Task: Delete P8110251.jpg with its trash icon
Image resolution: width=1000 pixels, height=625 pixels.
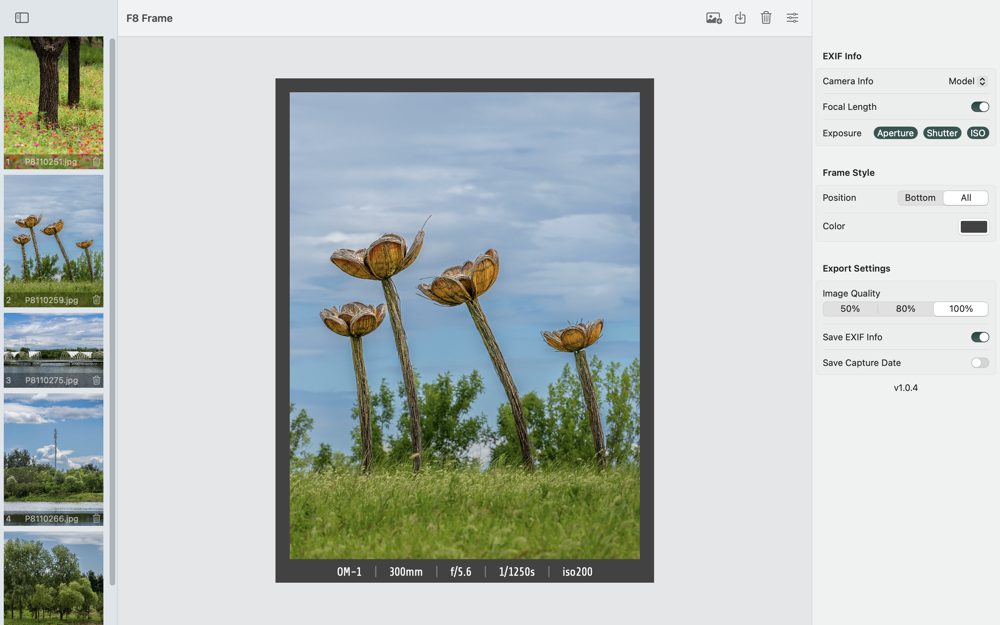Action: tap(96, 162)
